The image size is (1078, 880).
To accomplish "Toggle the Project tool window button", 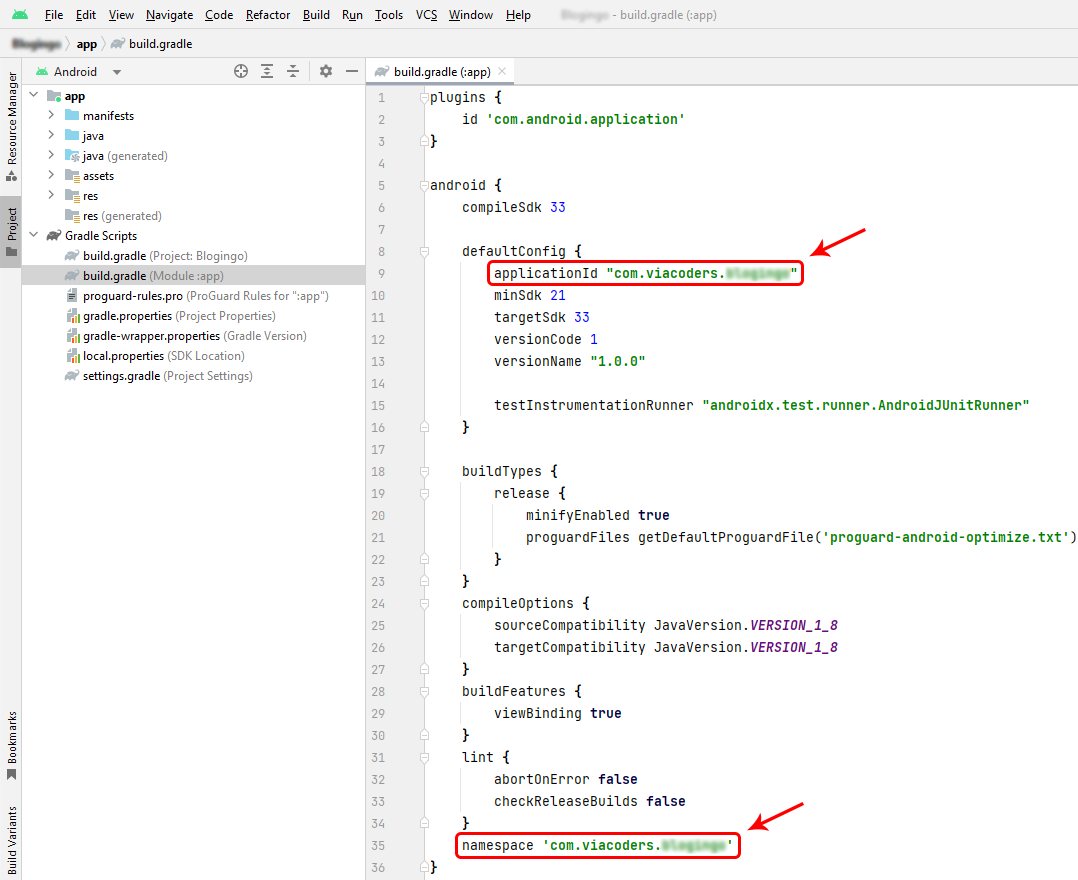I will coord(11,232).
